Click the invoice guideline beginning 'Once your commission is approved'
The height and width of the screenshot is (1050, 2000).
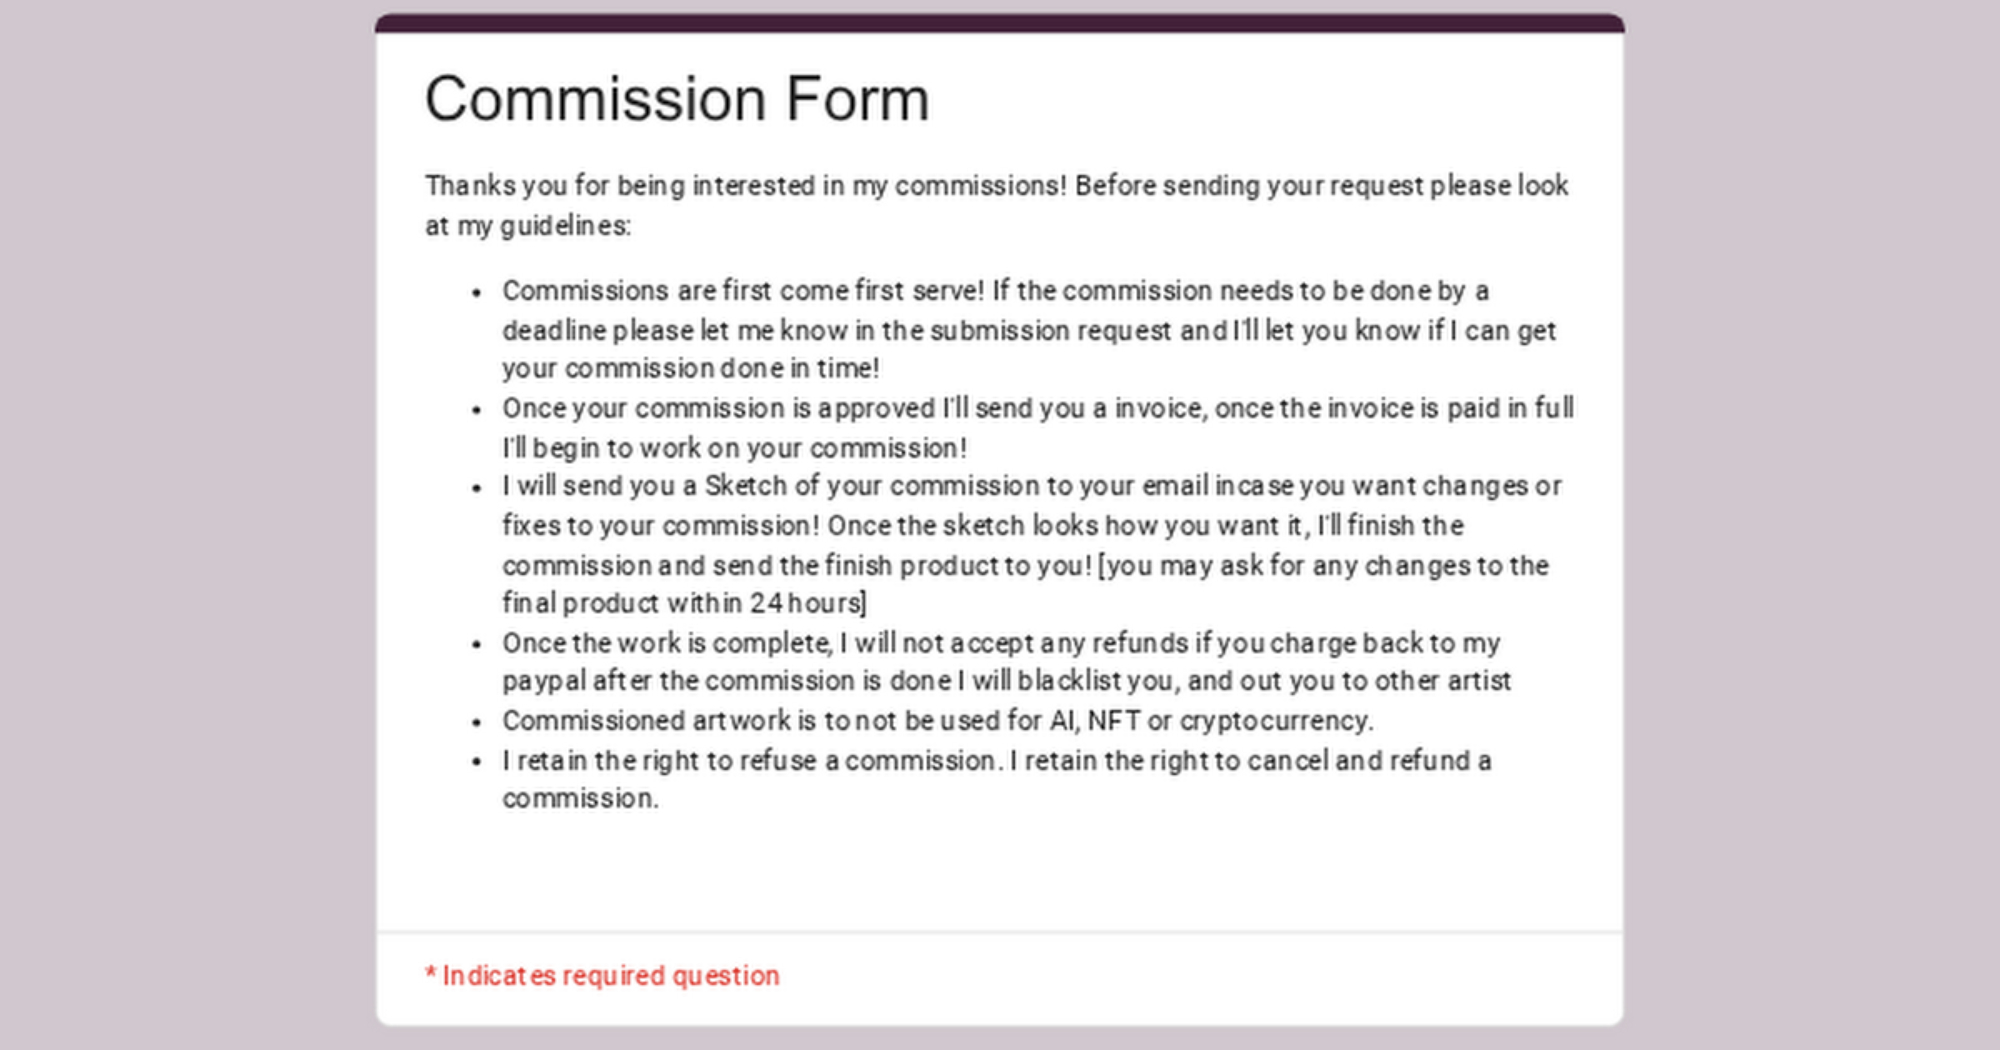pos(1037,409)
